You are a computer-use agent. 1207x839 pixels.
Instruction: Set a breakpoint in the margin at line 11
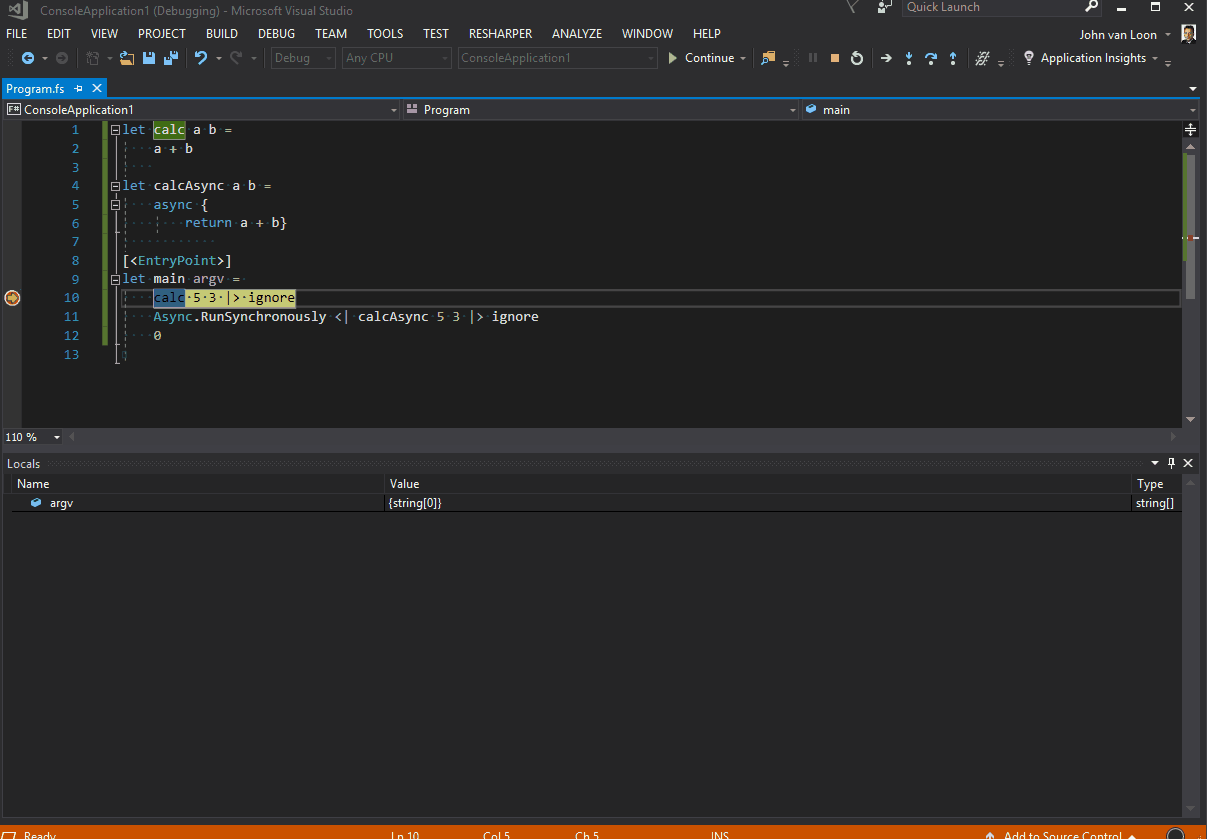click(12, 316)
